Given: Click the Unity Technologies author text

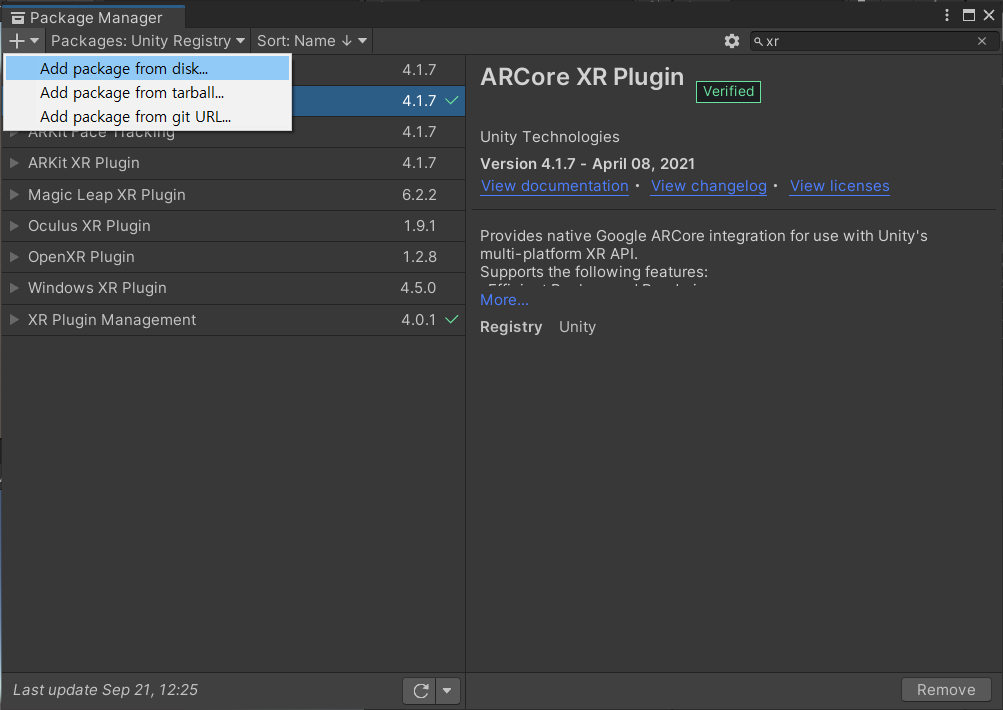Looking at the screenshot, I should [x=549, y=137].
